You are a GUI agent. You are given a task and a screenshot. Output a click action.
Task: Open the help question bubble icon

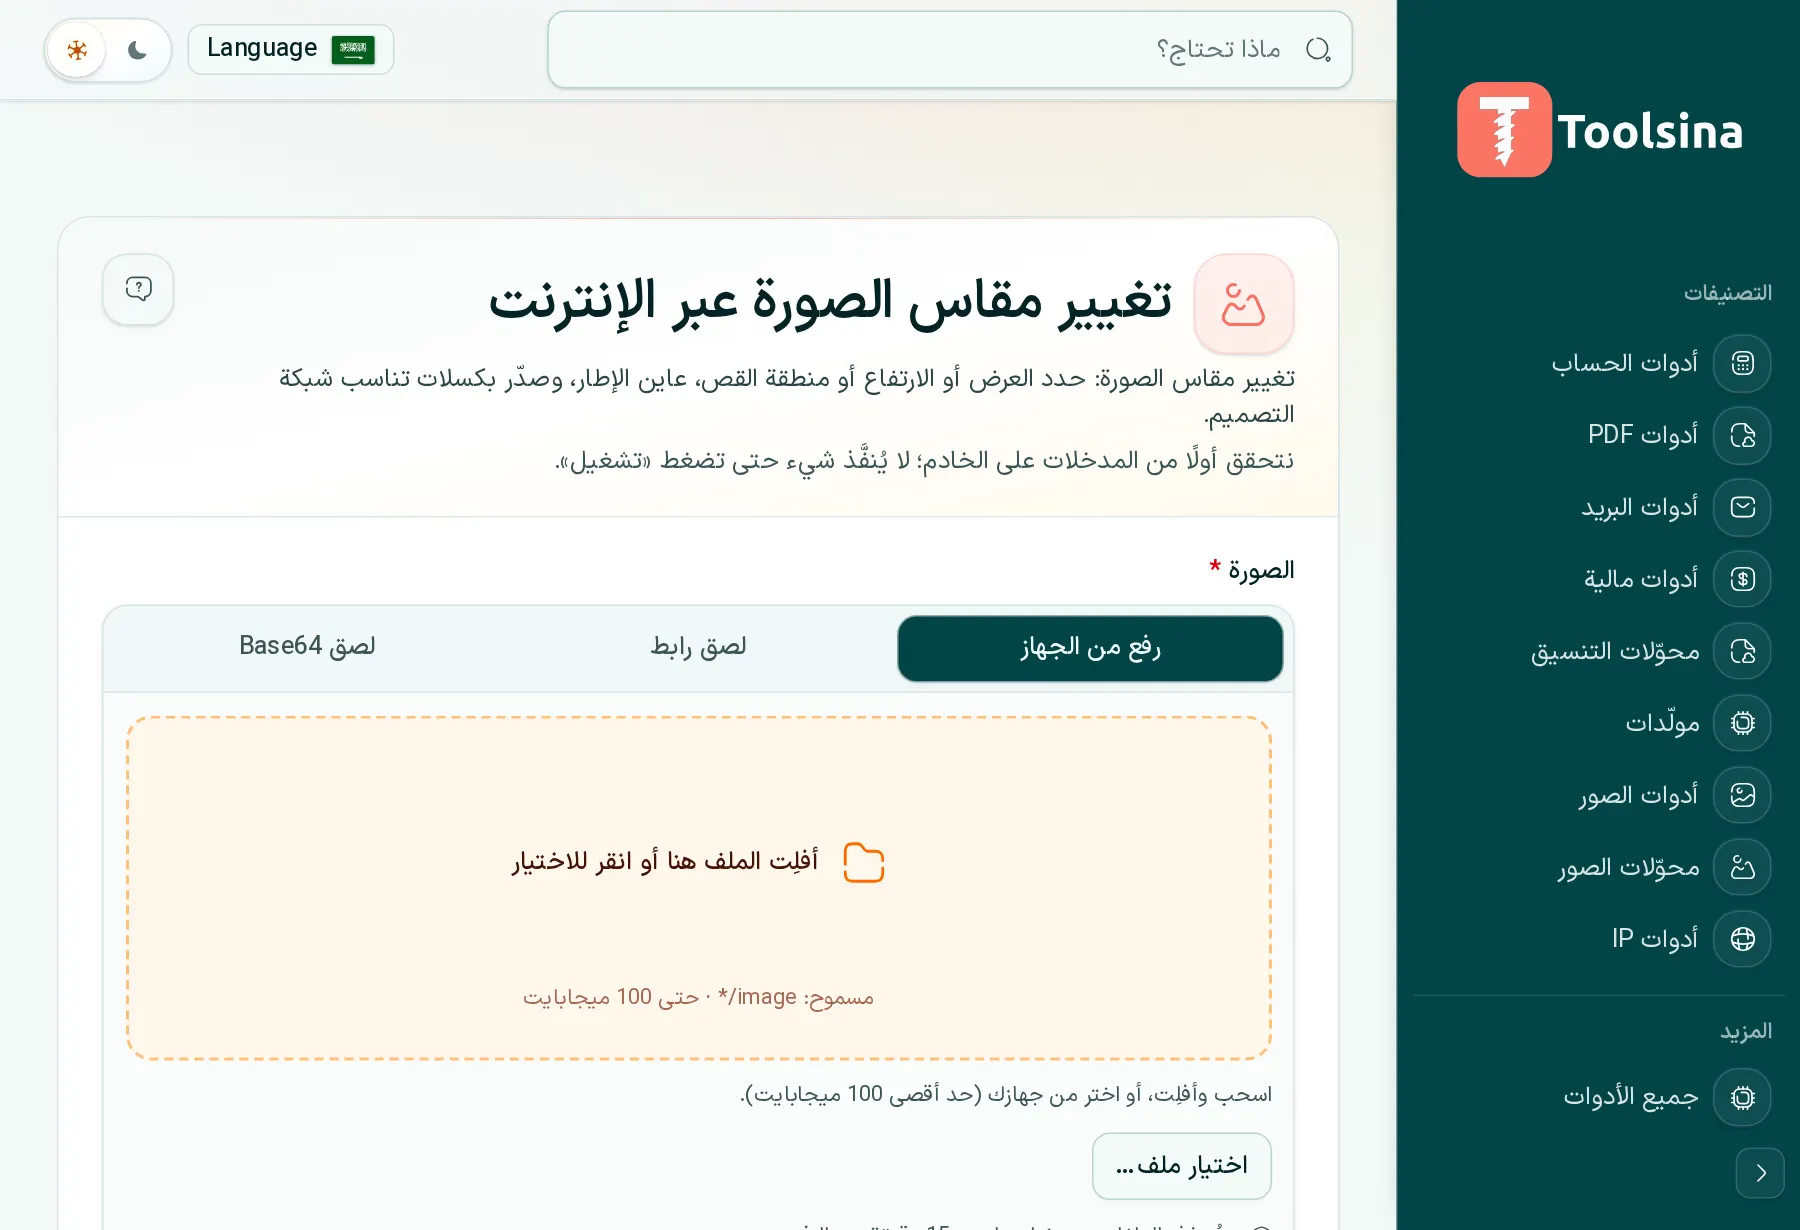(138, 289)
